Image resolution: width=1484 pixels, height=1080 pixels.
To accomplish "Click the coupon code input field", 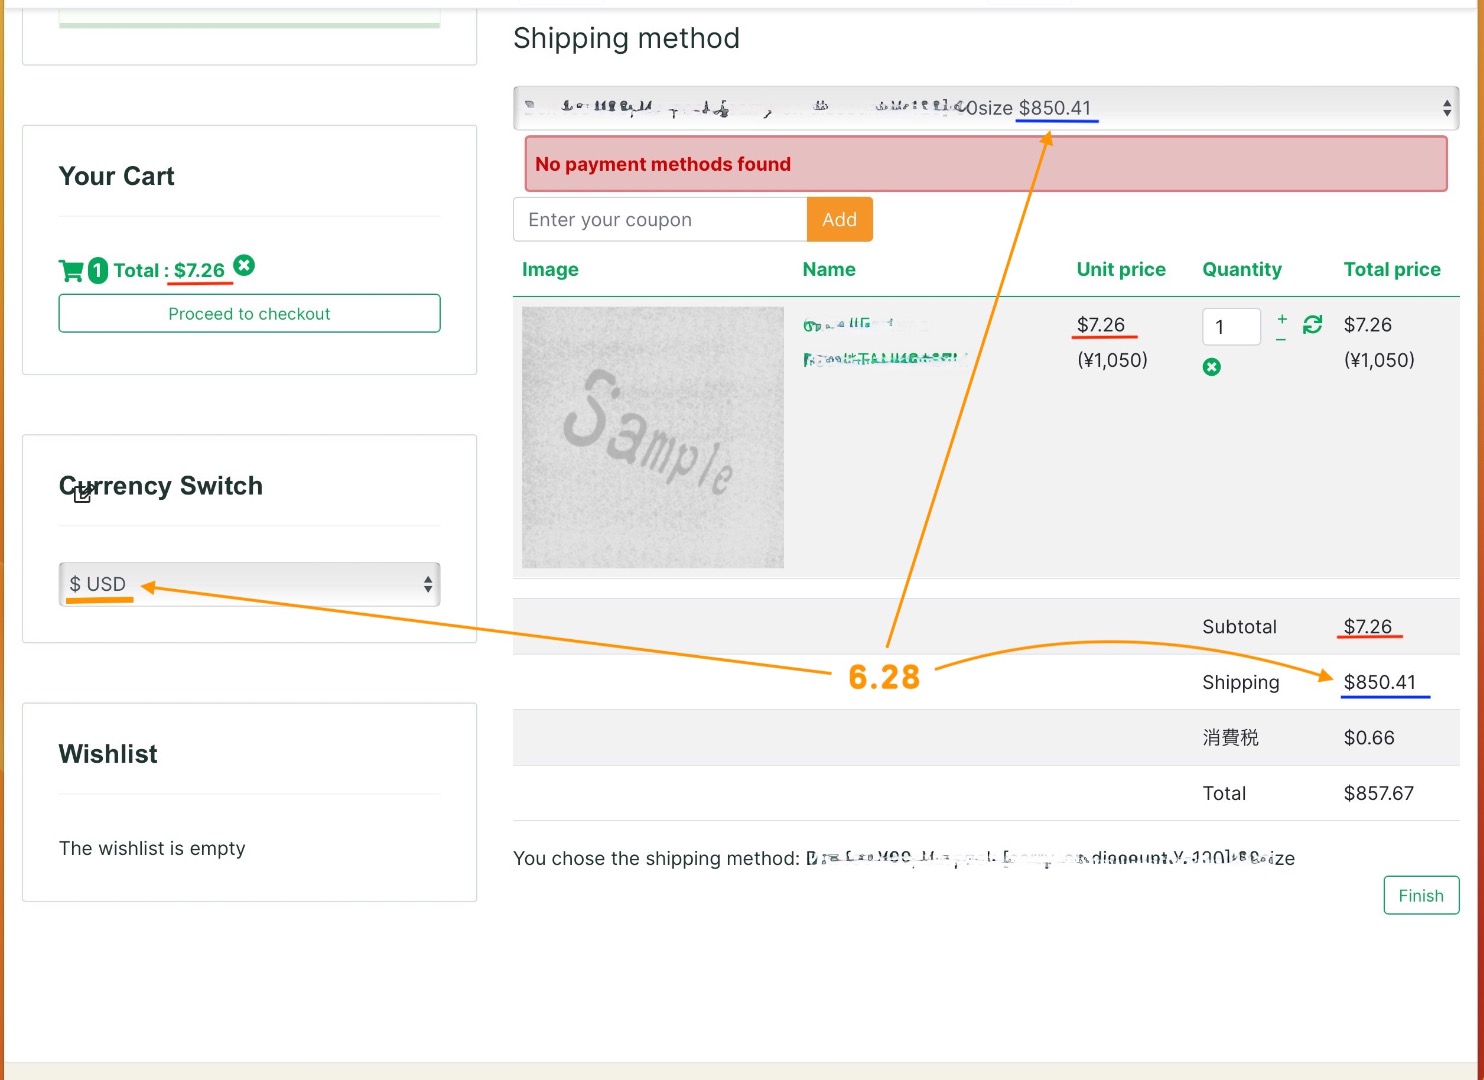I will coord(660,220).
